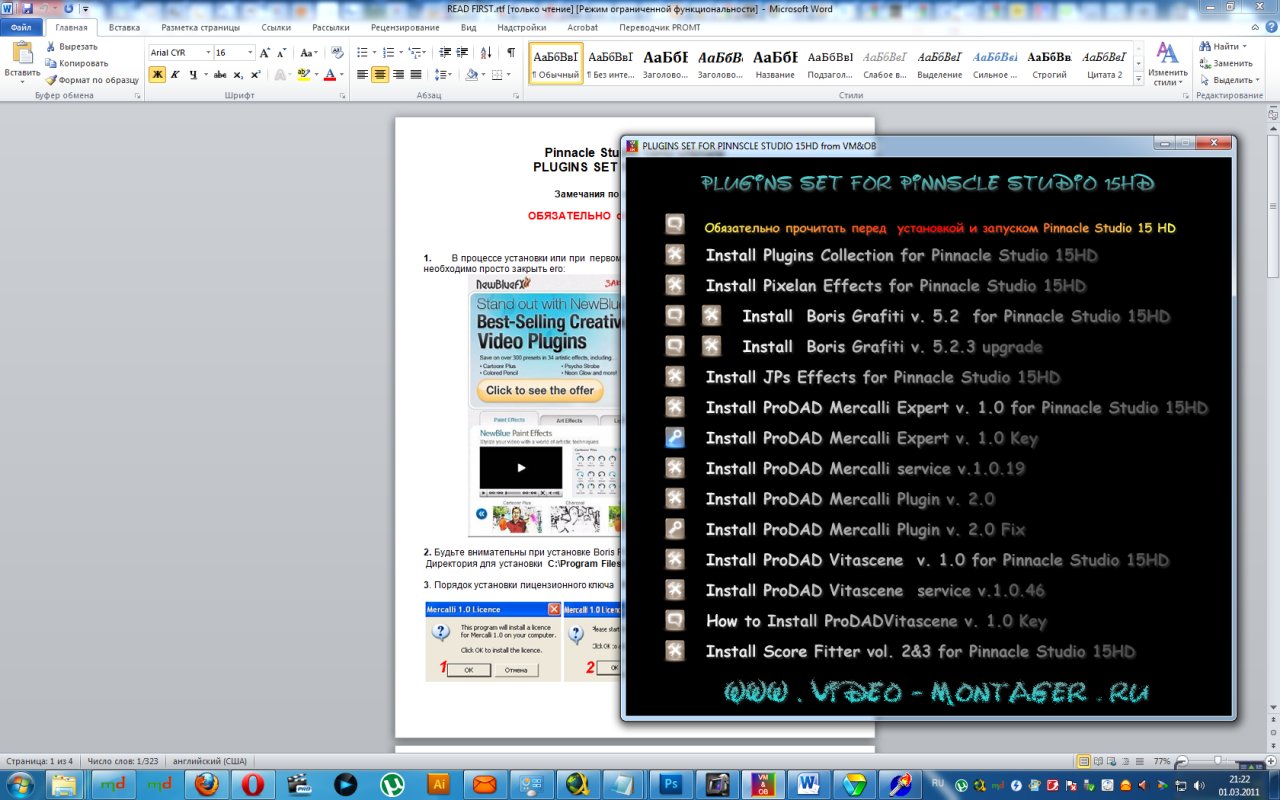
Task: Click icon beside Install Score Fitter vol. 2&3
Action: [x=675, y=651]
